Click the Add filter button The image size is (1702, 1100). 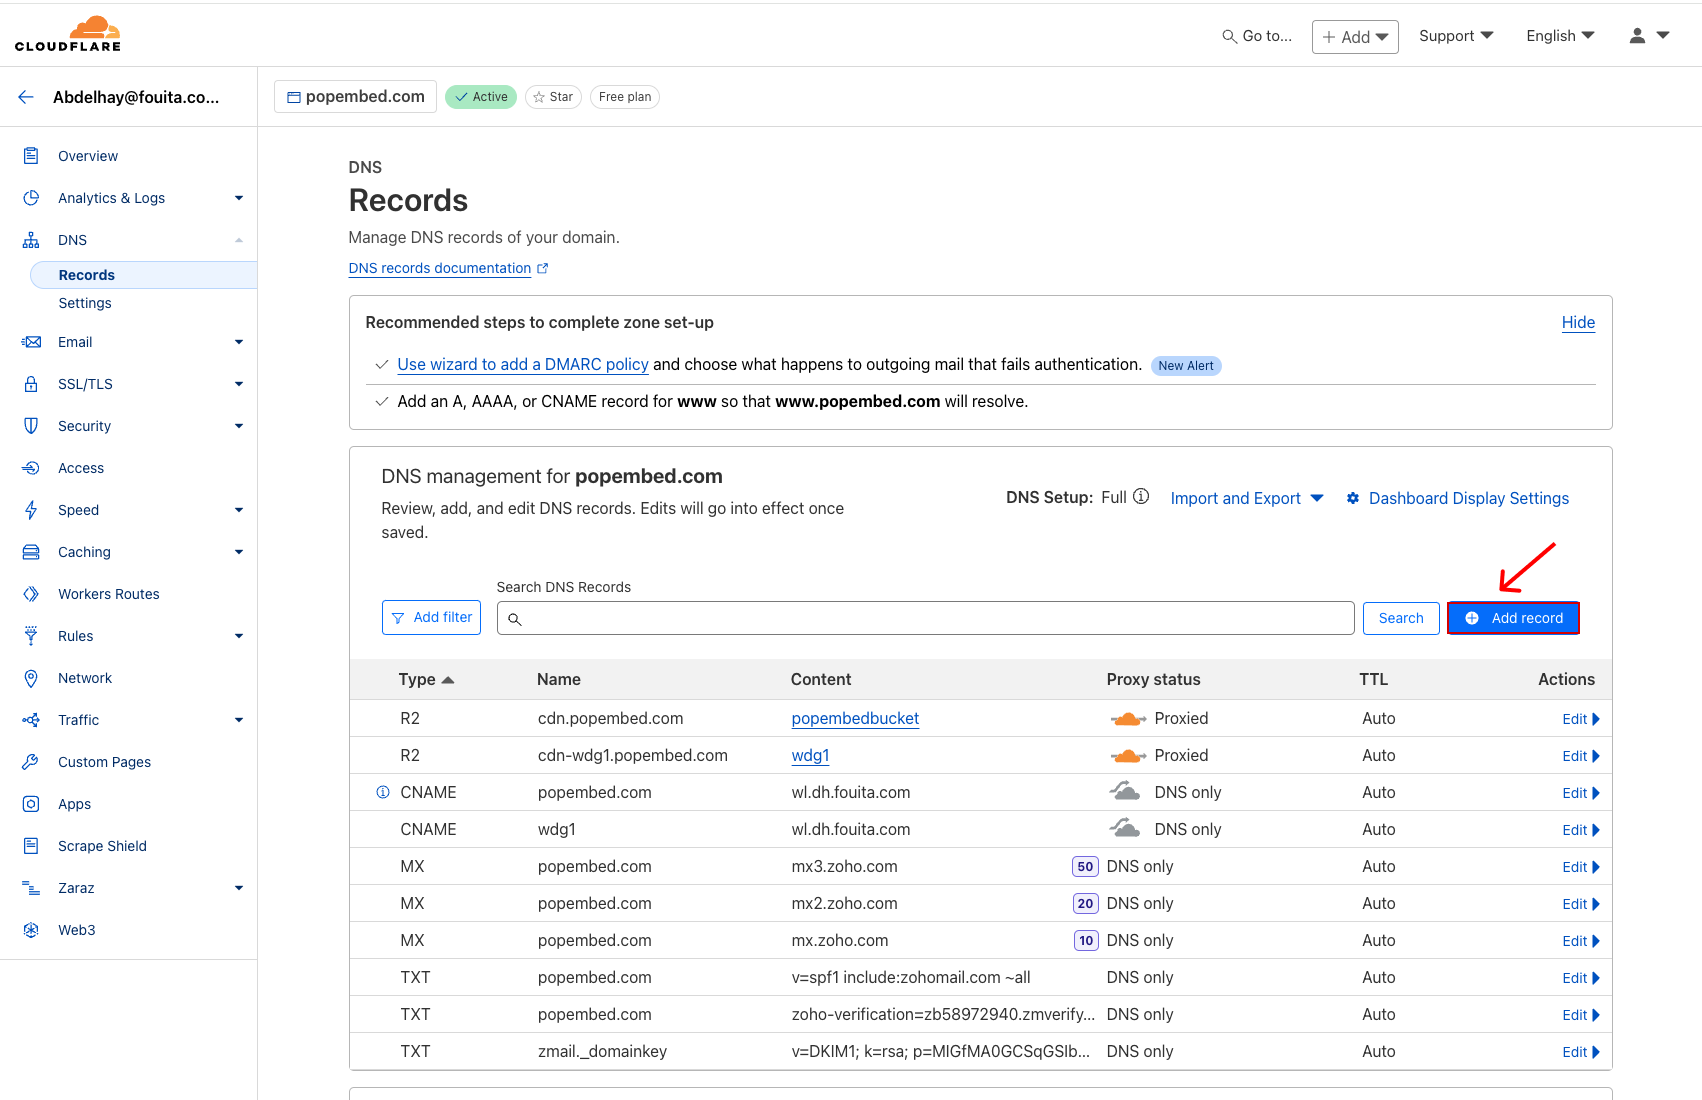(x=431, y=617)
